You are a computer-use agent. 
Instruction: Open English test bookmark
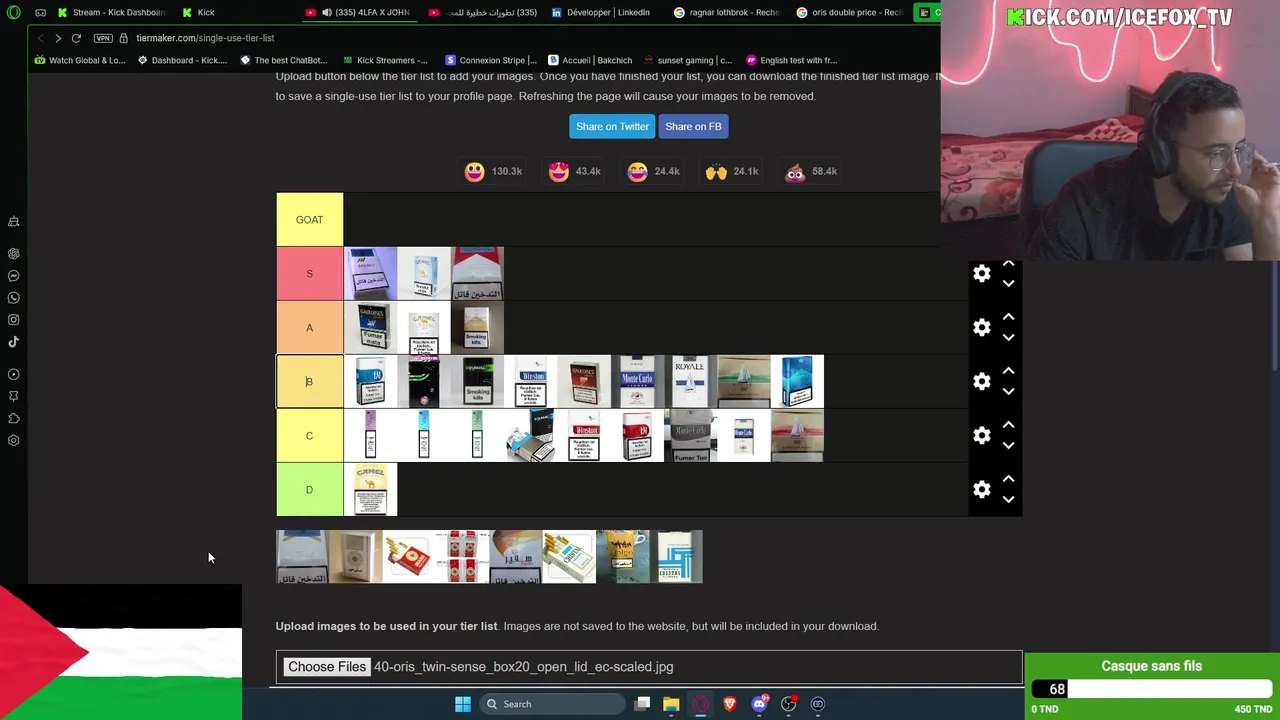coord(791,60)
